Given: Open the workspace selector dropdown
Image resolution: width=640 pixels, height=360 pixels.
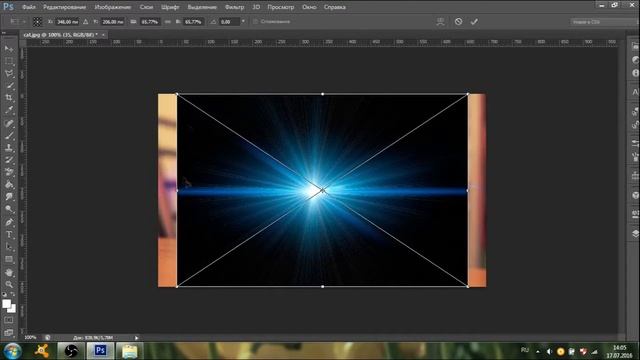Looking at the screenshot, I should [605, 22].
